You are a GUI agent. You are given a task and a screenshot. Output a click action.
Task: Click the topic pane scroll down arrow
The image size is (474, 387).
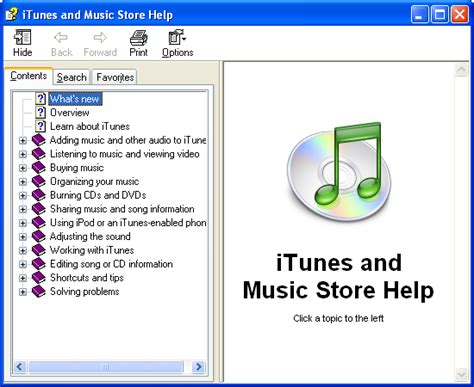point(462,374)
